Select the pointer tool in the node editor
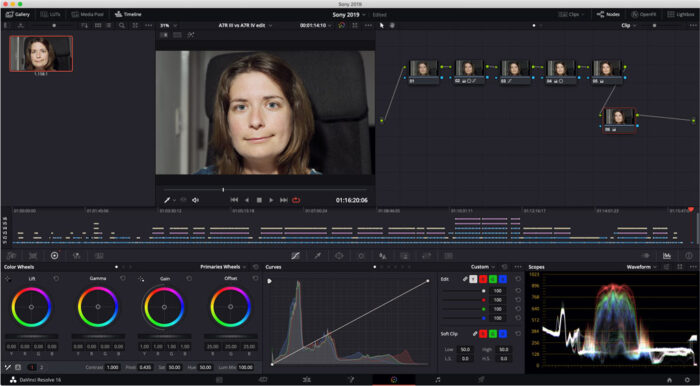 click(382, 25)
